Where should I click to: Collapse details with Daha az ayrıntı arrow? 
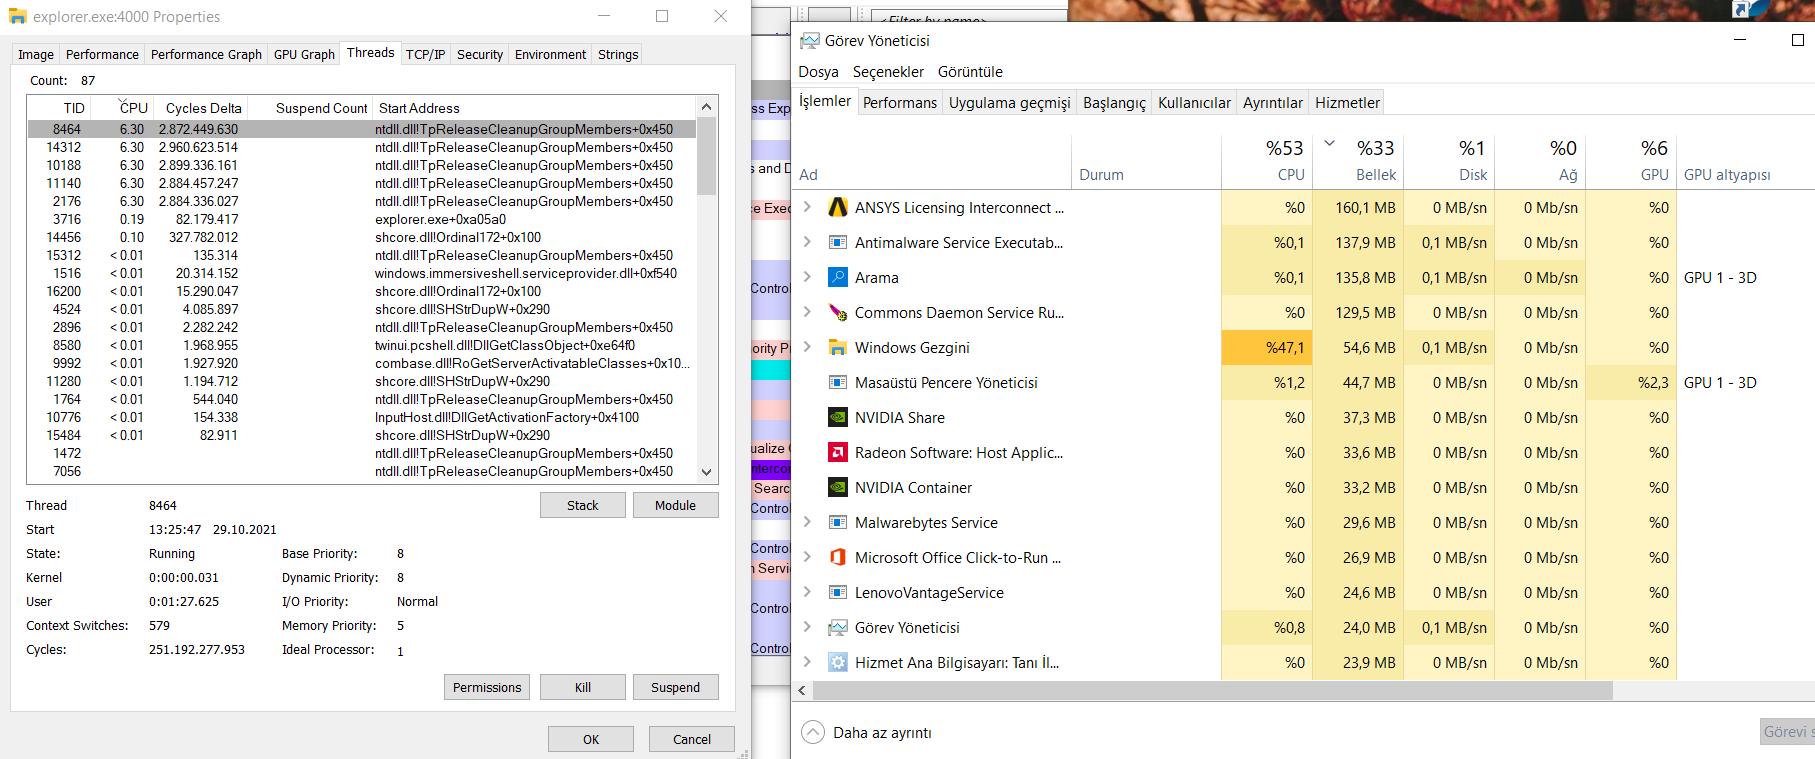coord(814,733)
